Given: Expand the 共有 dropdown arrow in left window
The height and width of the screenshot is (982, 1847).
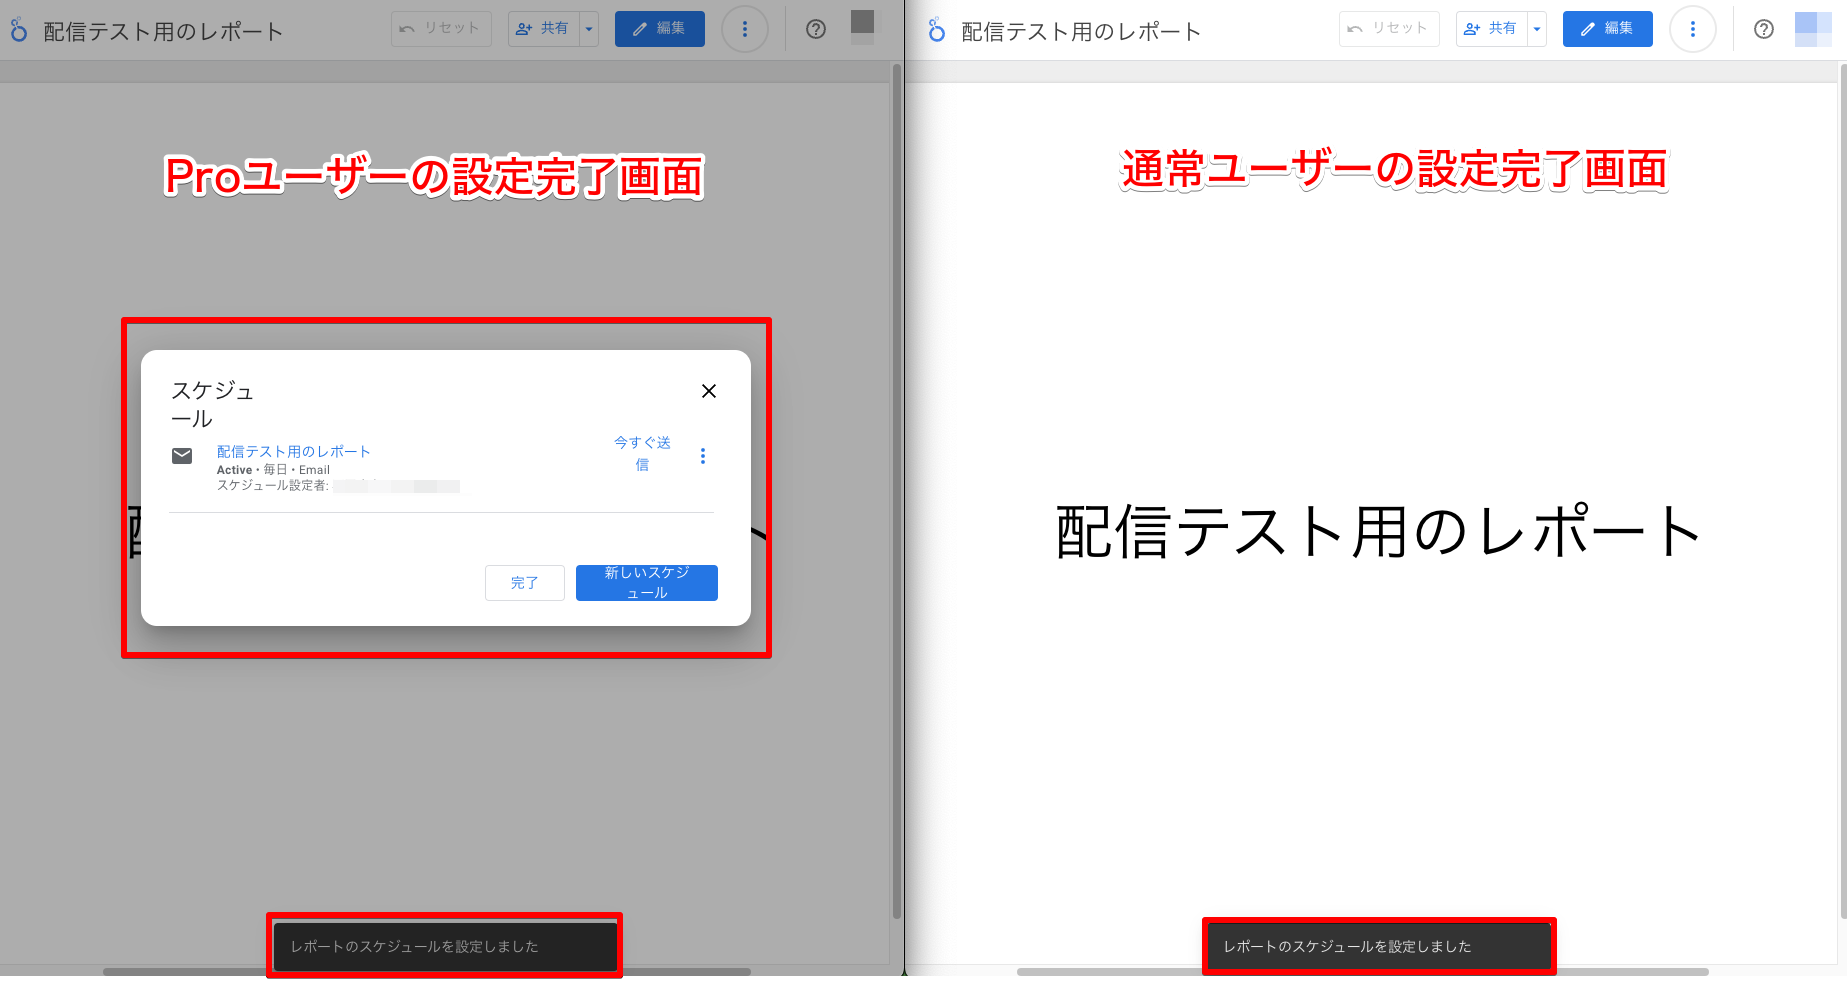Looking at the screenshot, I should point(589,29).
